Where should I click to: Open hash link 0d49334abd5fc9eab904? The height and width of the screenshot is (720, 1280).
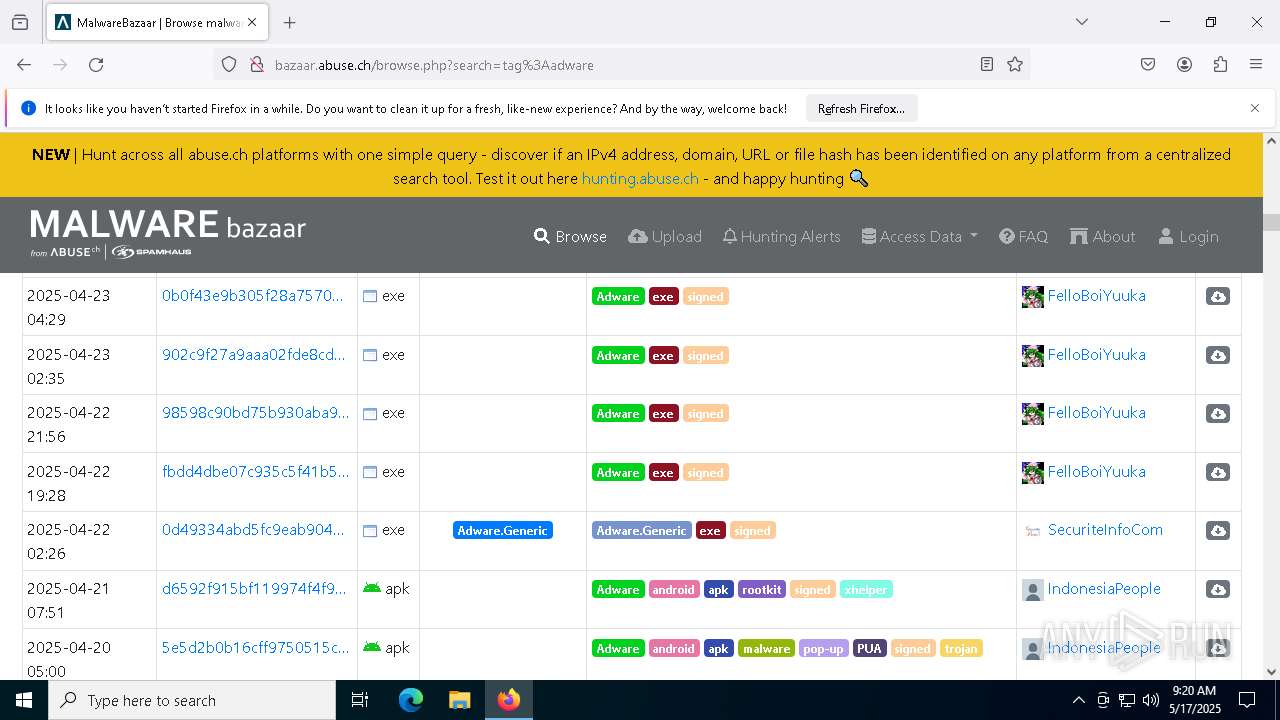pyautogui.click(x=253, y=530)
